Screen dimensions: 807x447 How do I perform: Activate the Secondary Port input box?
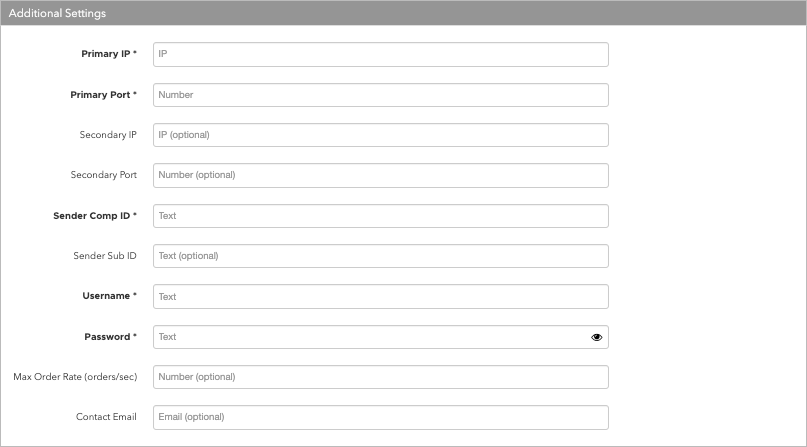381,175
